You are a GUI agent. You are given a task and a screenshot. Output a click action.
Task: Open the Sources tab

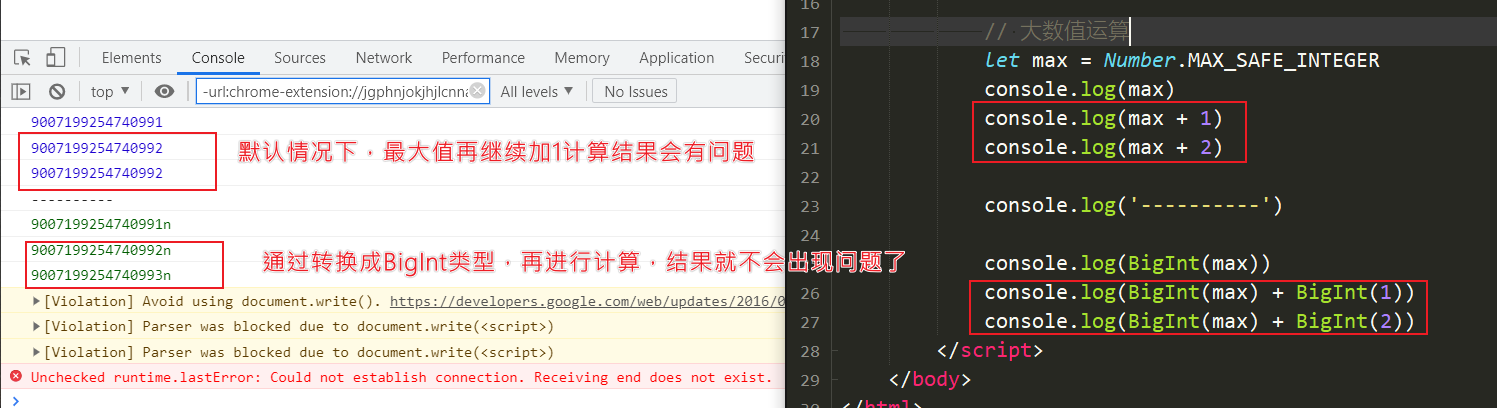point(300,58)
